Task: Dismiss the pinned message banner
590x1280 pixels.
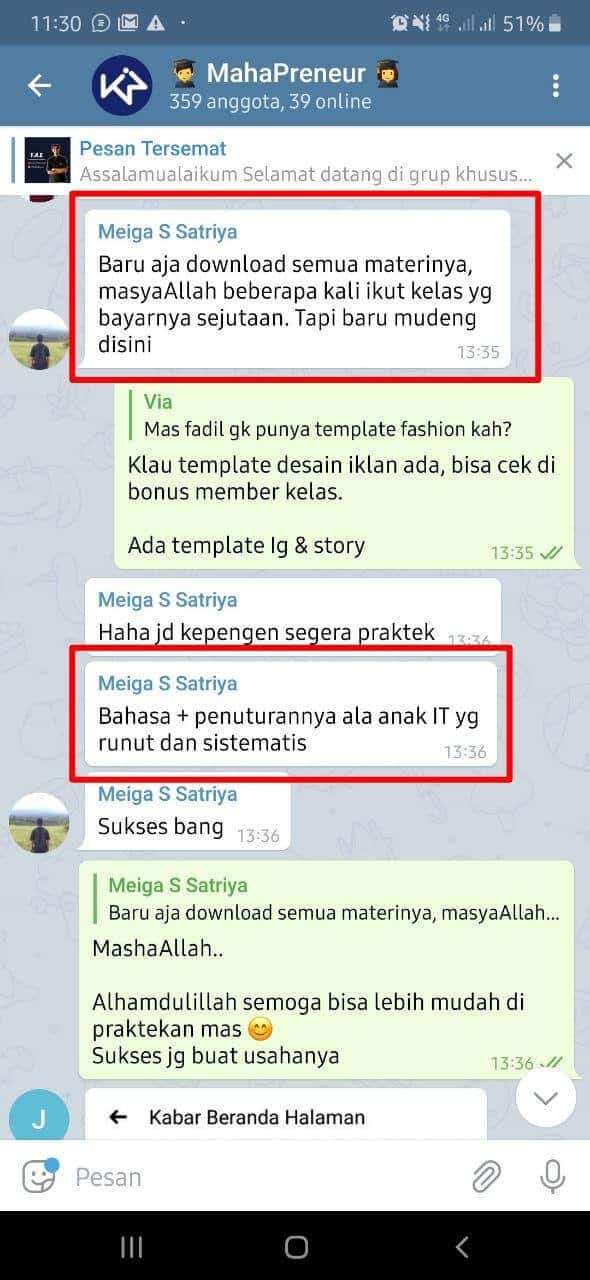Action: (x=564, y=161)
